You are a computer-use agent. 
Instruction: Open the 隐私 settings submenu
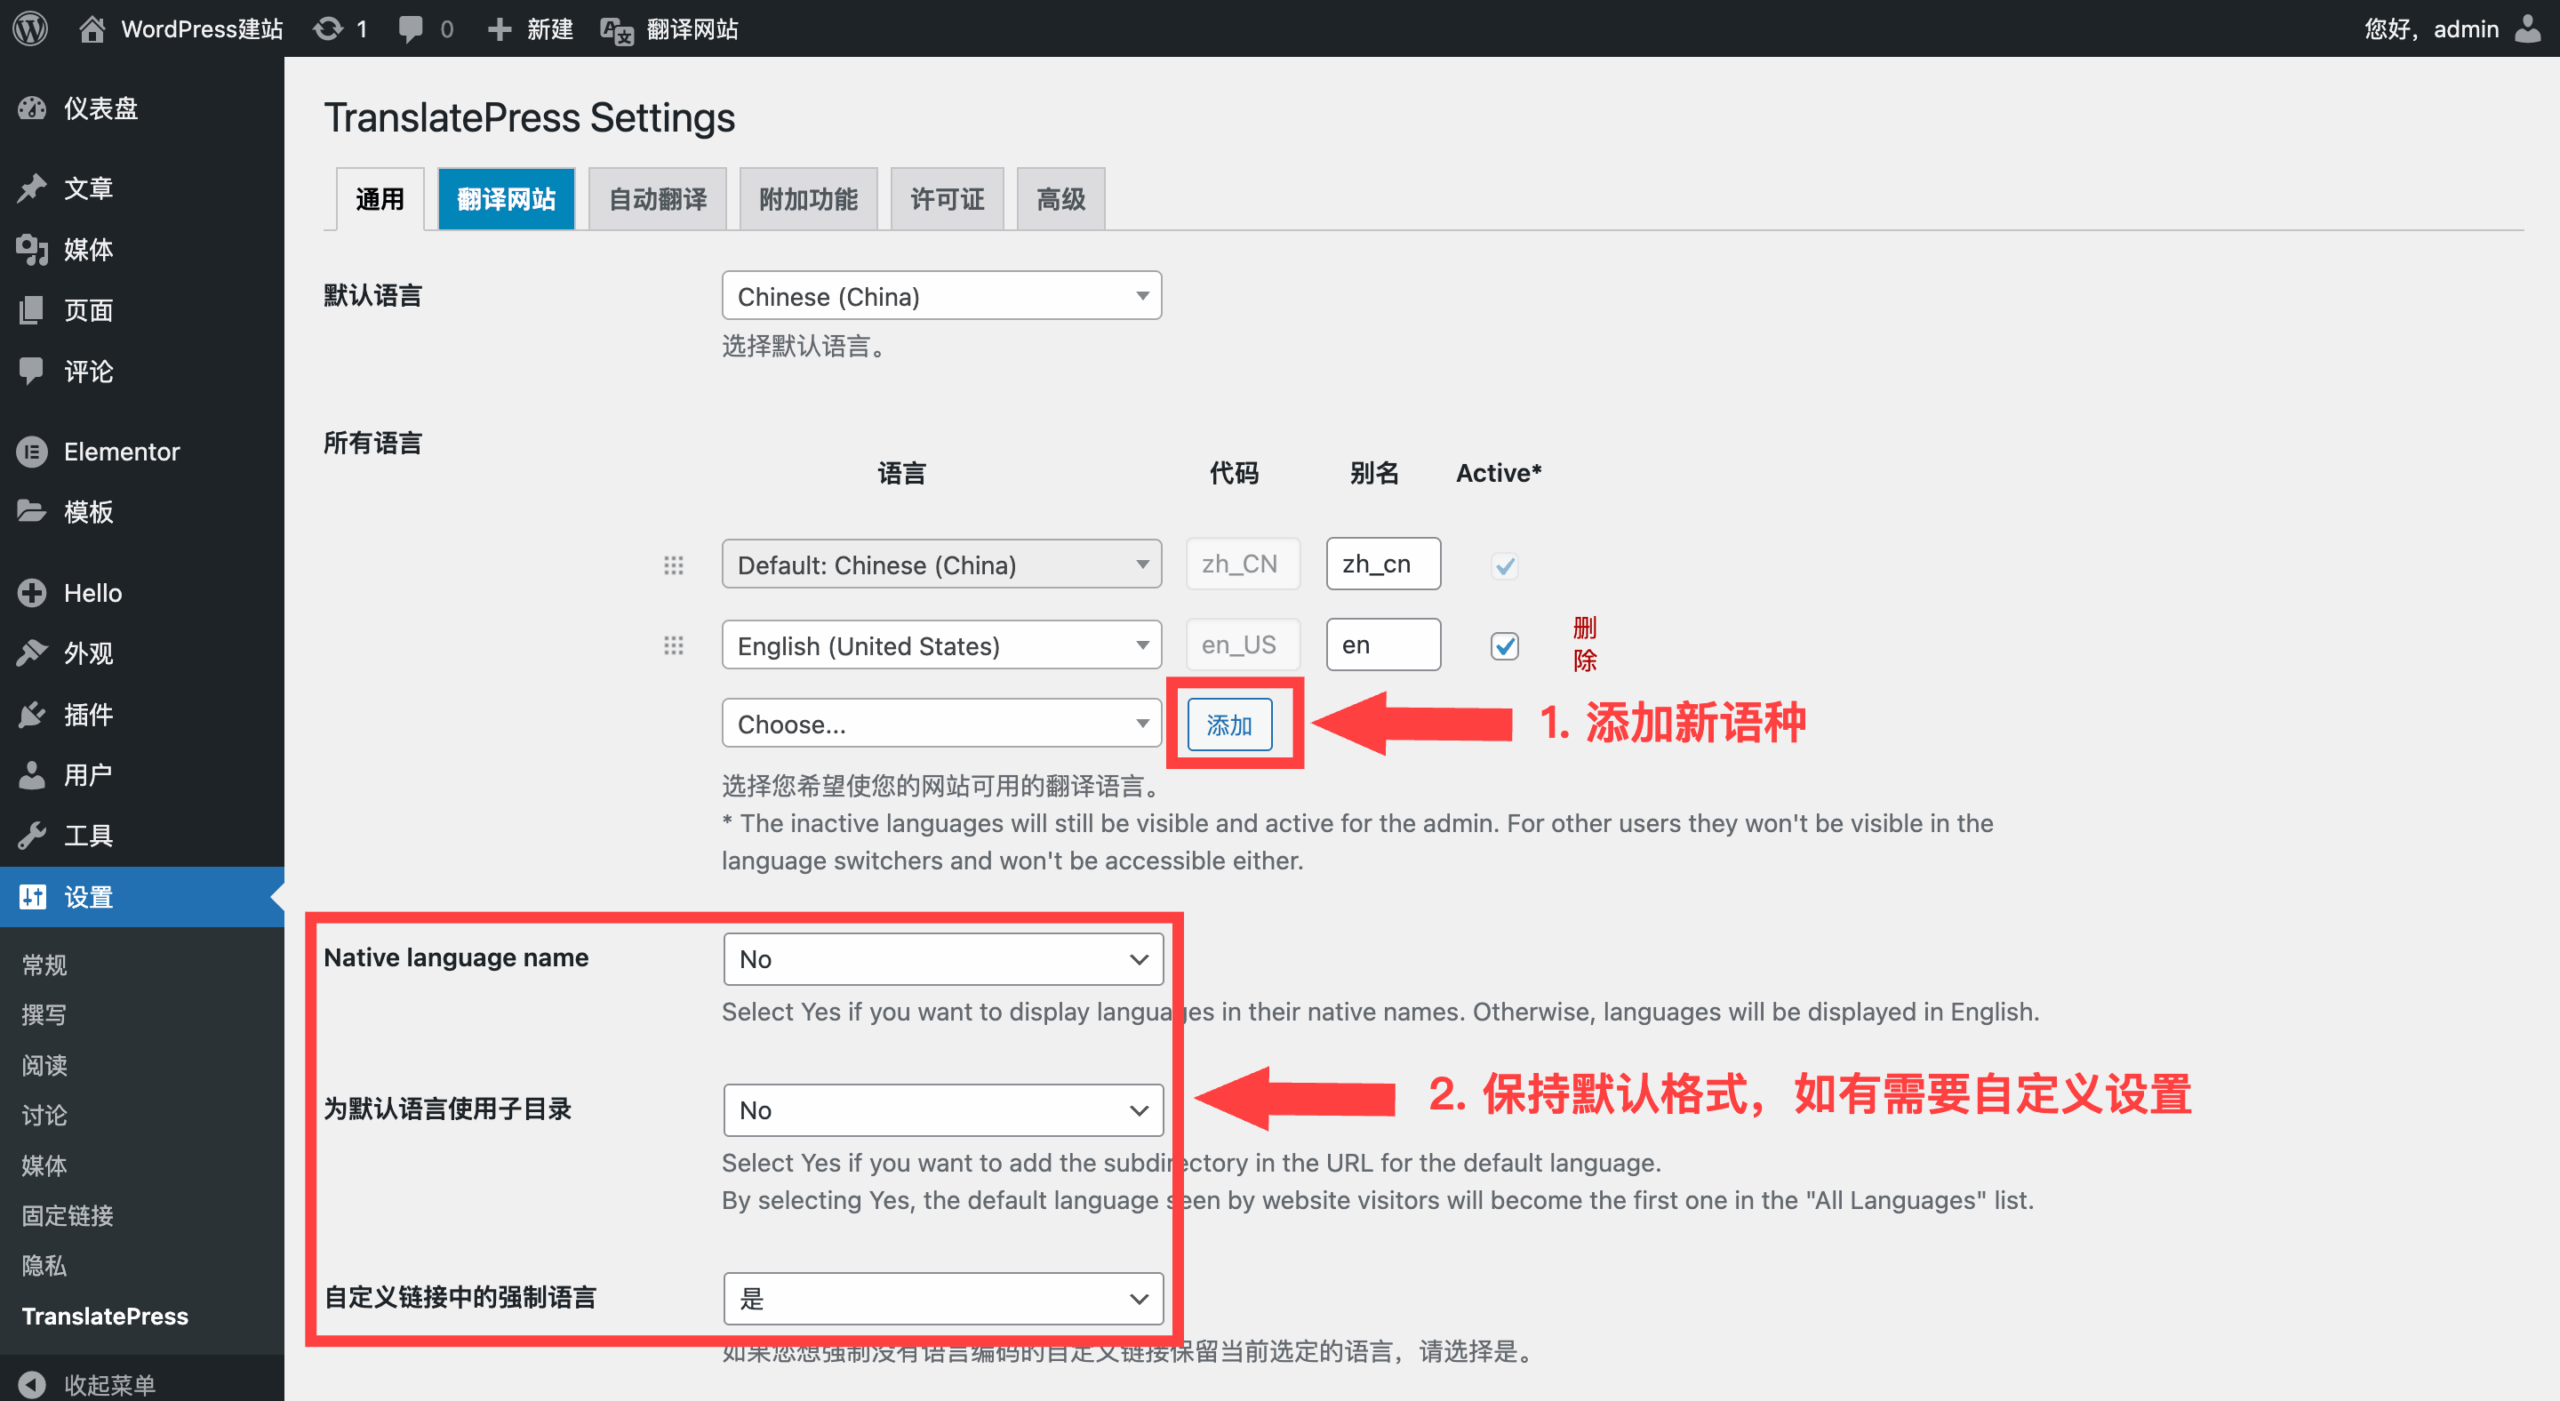click(45, 1266)
